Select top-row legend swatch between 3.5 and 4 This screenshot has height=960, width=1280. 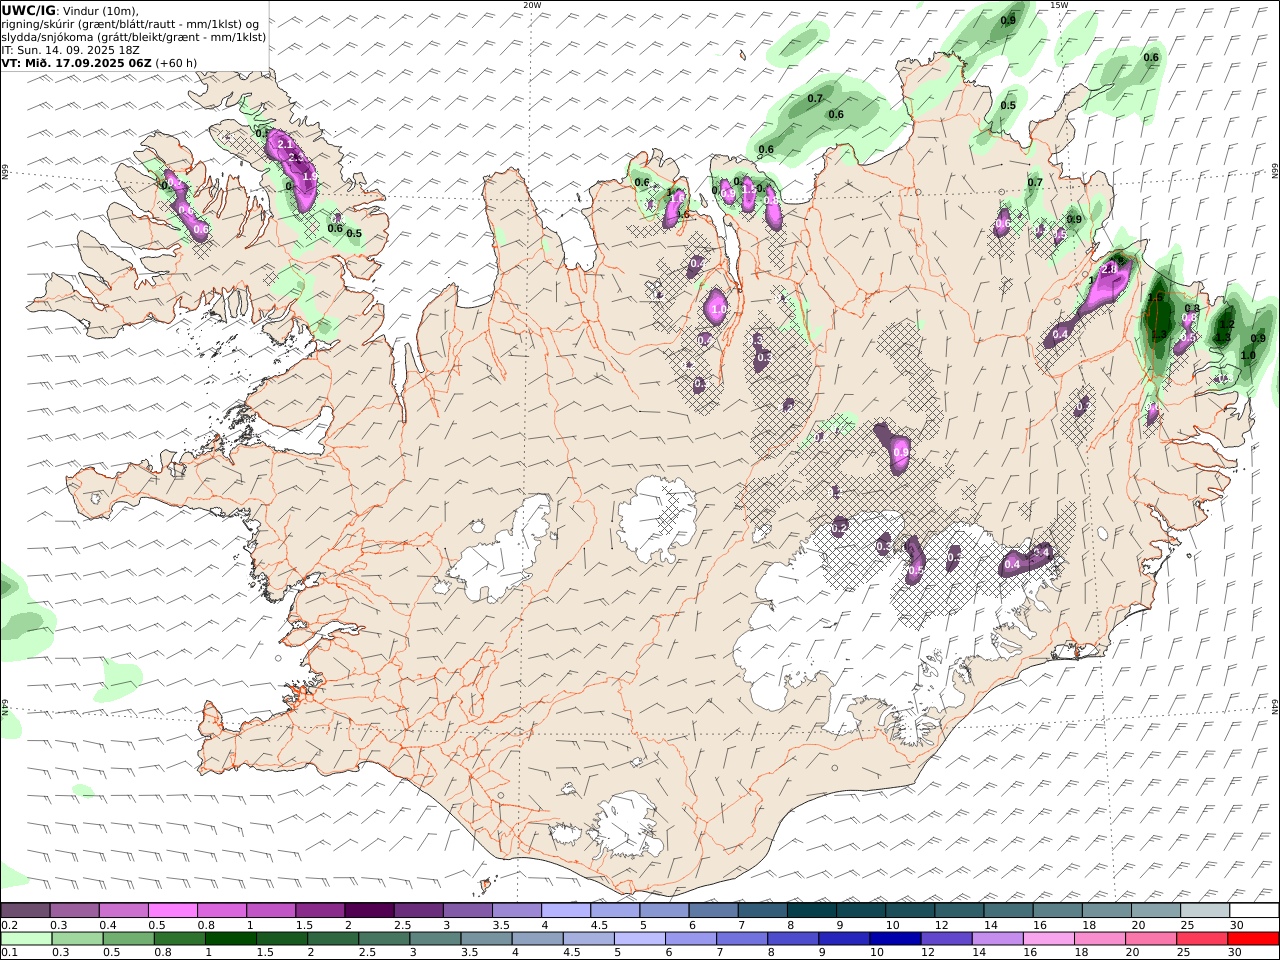(517, 910)
